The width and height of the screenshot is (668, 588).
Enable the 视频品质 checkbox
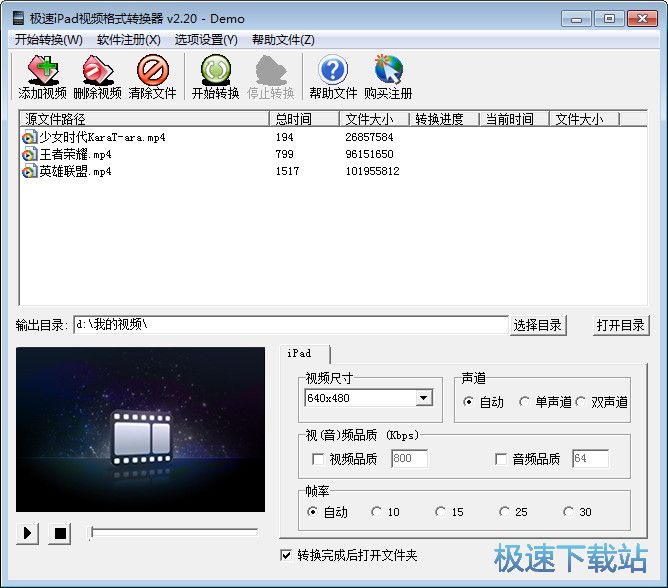point(318,459)
